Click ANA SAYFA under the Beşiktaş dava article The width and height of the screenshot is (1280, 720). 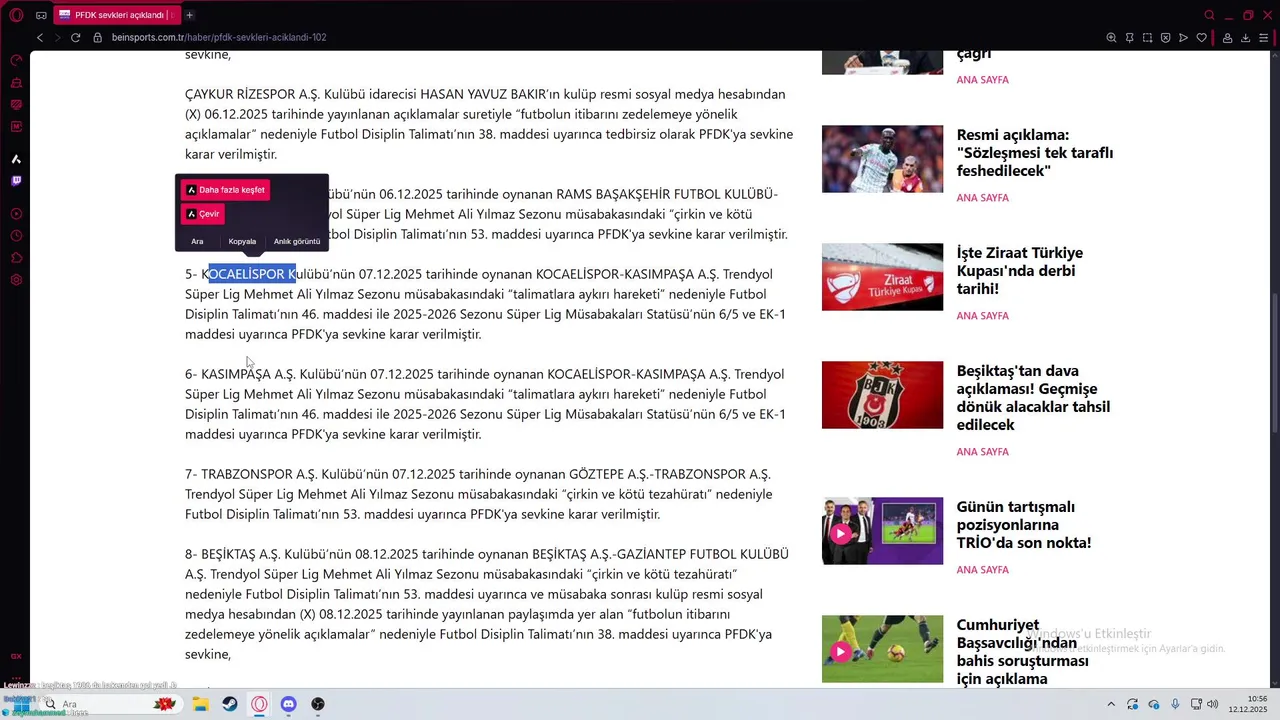pos(982,452)
